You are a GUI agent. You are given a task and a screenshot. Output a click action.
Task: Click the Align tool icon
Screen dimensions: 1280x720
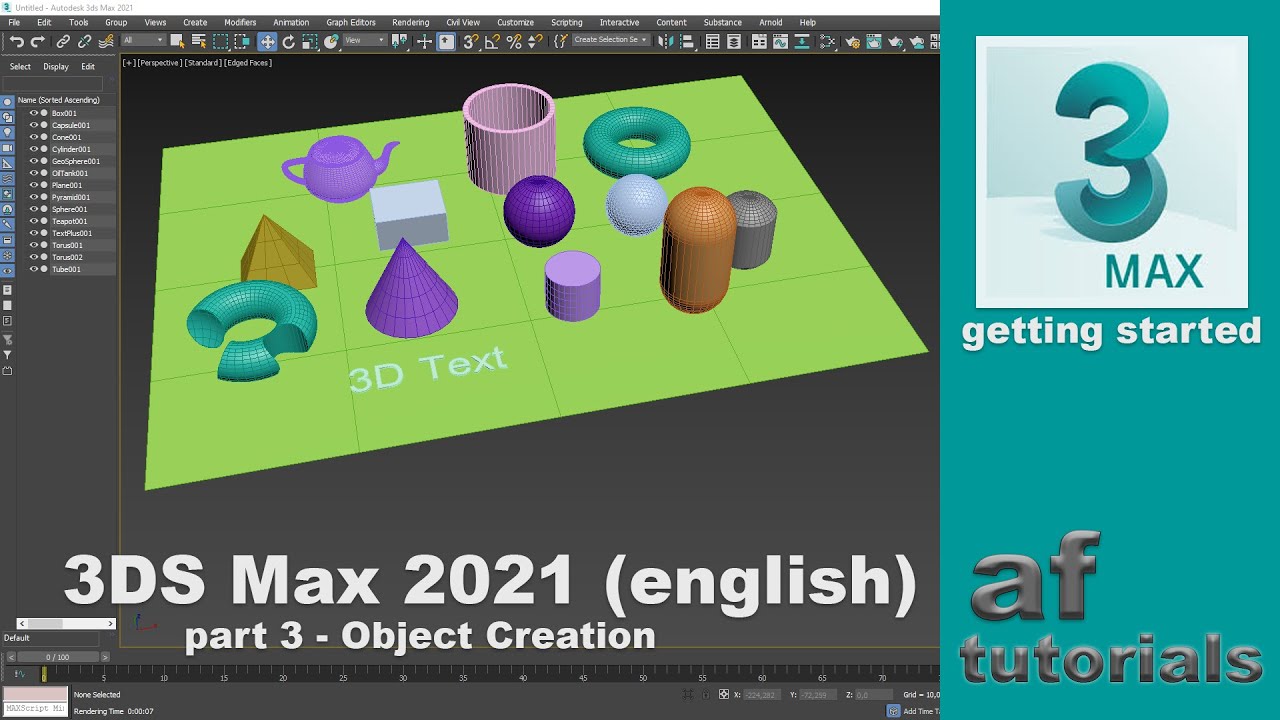(687, 41)
